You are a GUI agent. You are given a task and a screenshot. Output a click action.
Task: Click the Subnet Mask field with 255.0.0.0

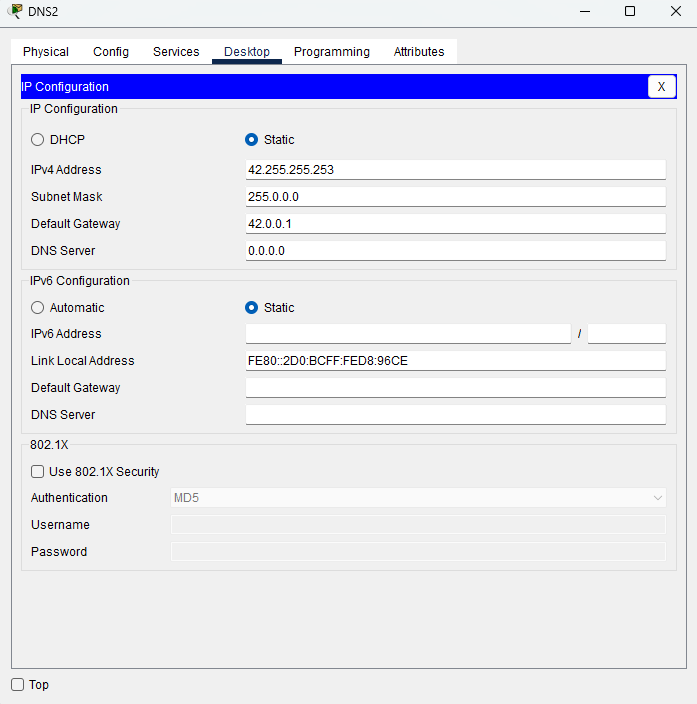point(455,197)
